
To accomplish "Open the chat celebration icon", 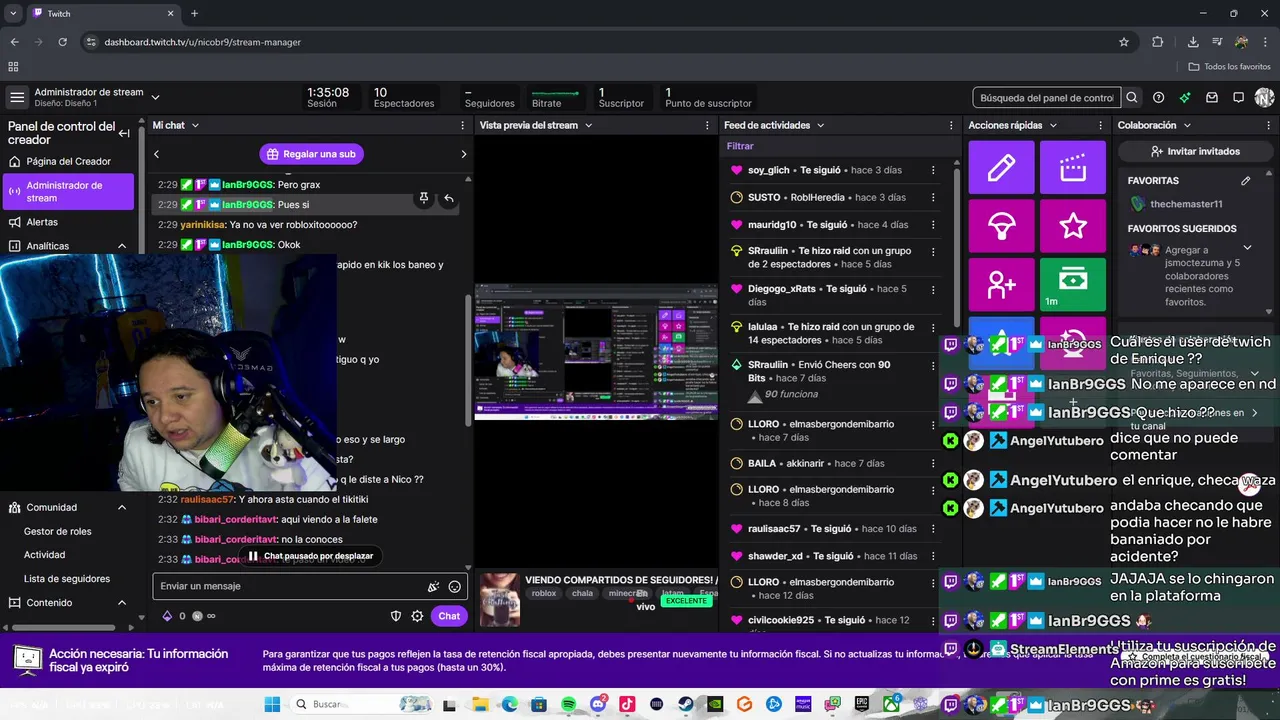I will pyautogui.click(x=433, y=587).
